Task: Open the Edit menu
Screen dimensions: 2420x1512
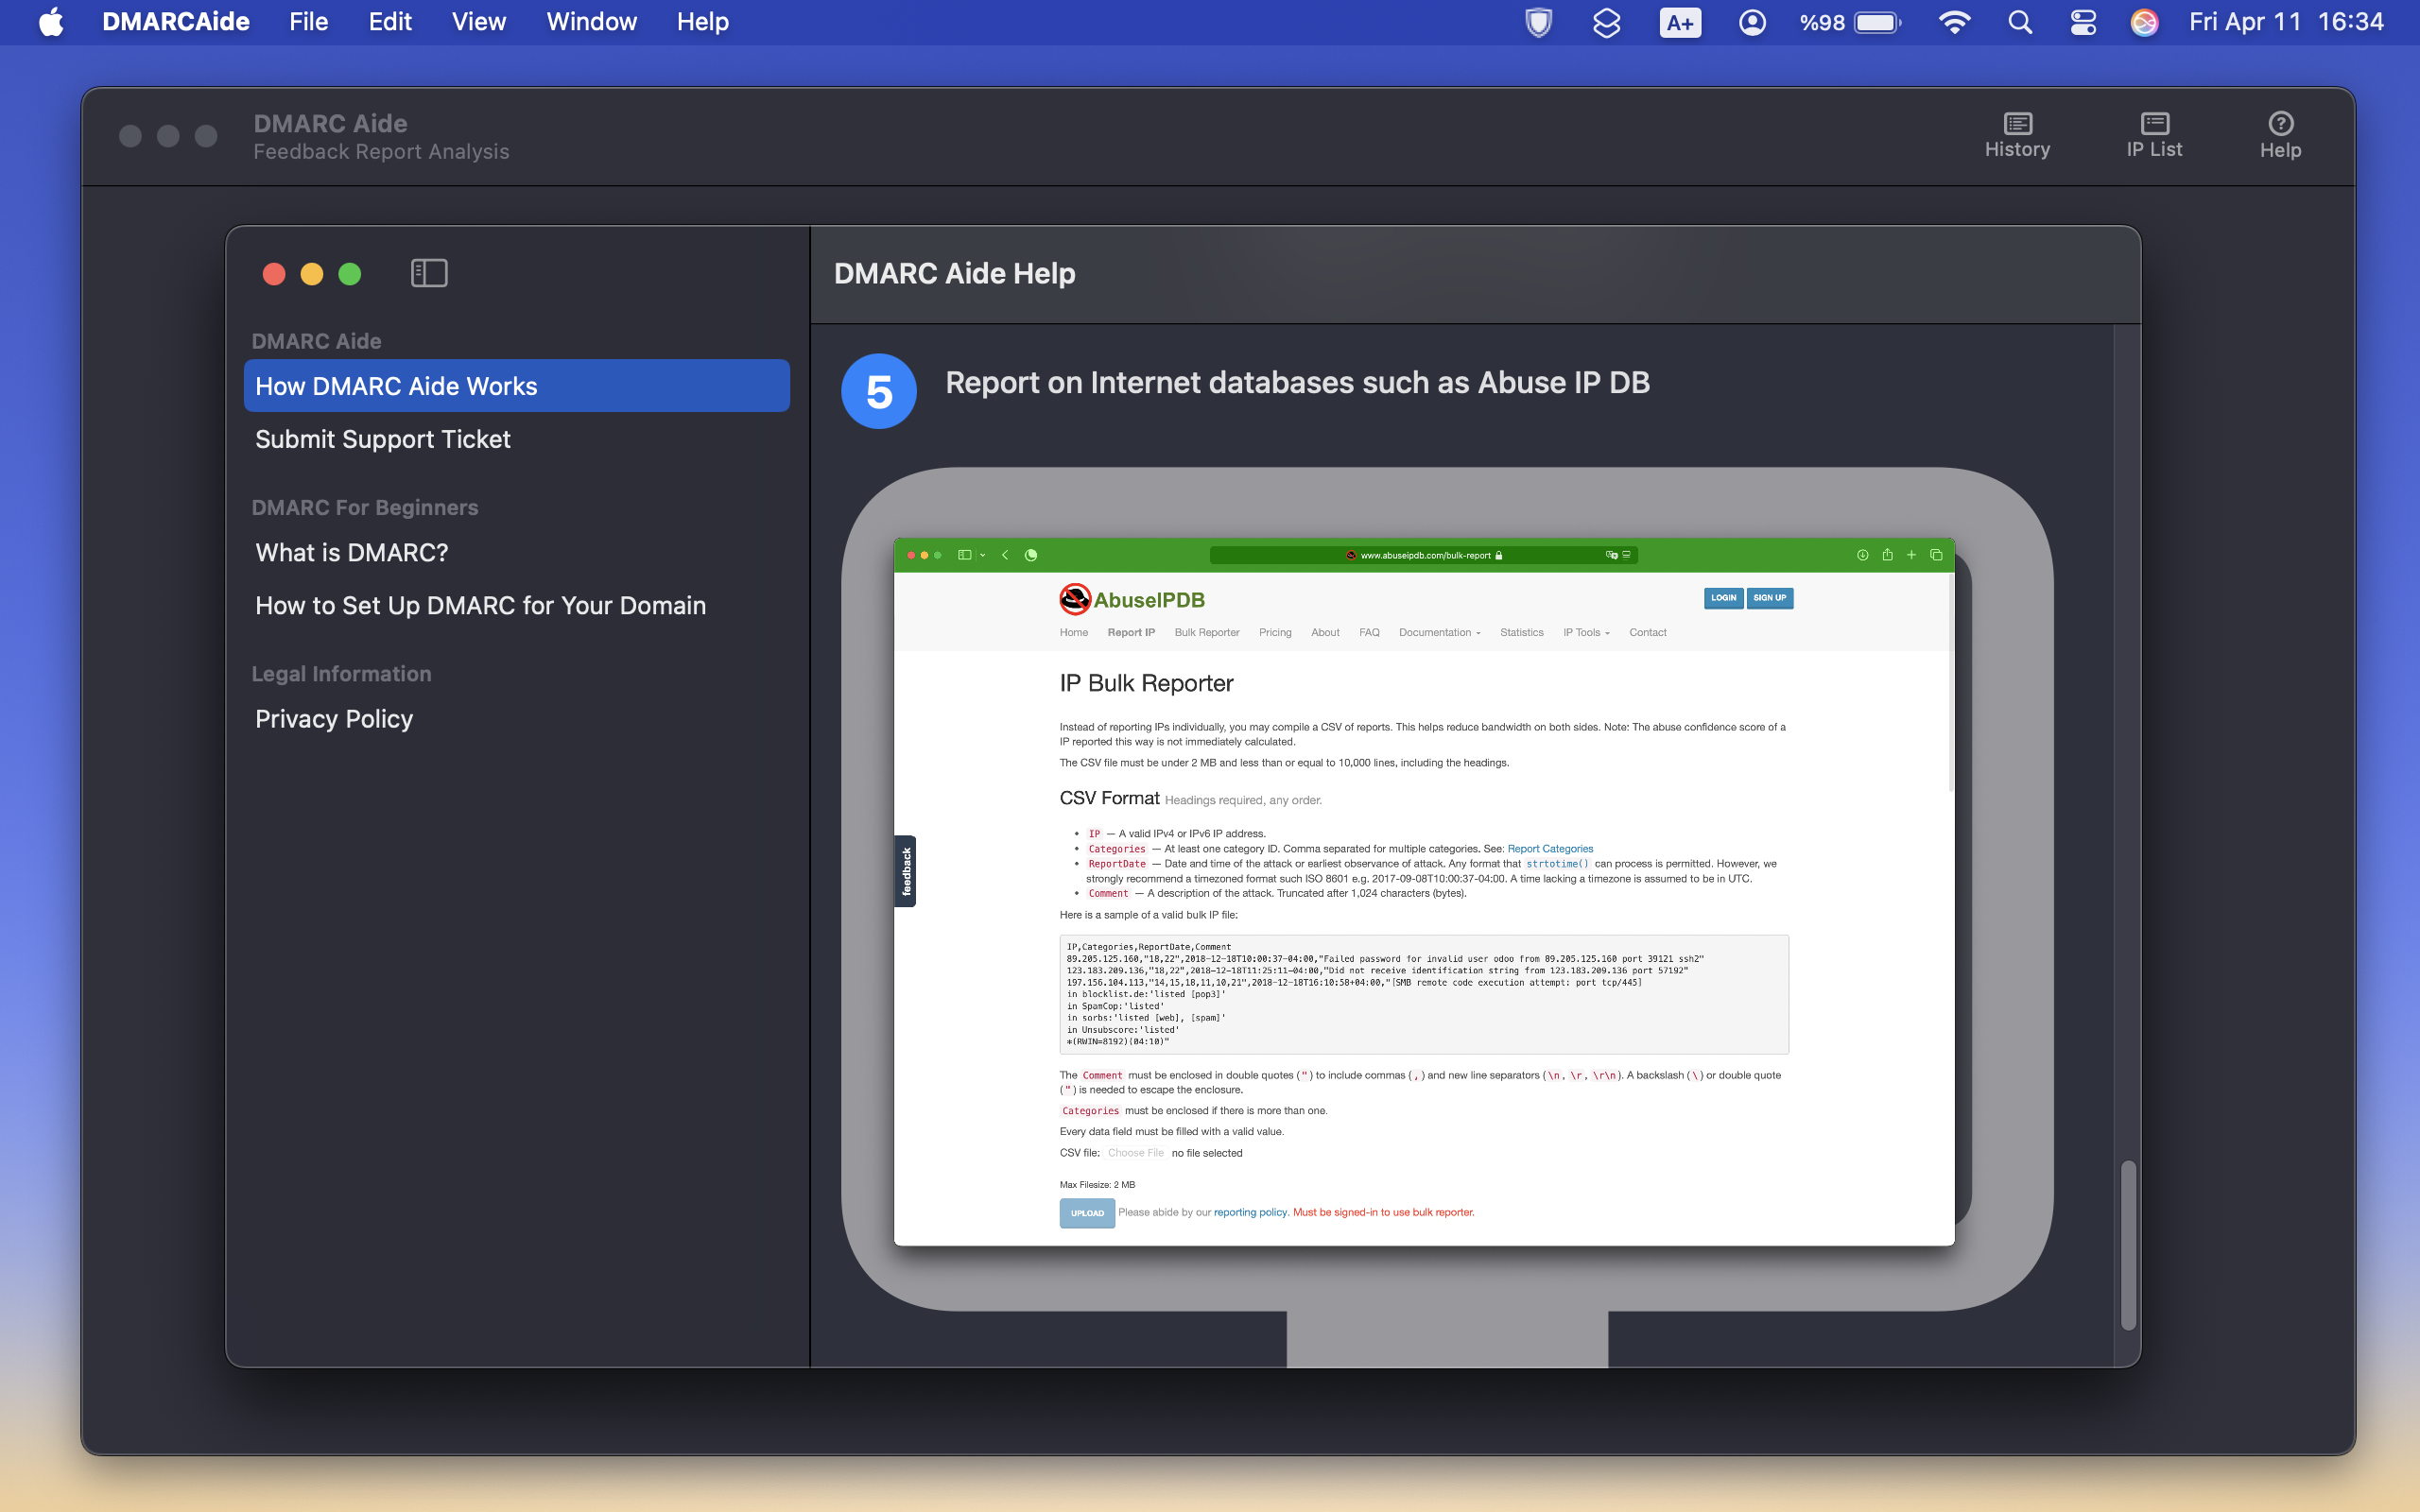Action: (x=390, y=22)
